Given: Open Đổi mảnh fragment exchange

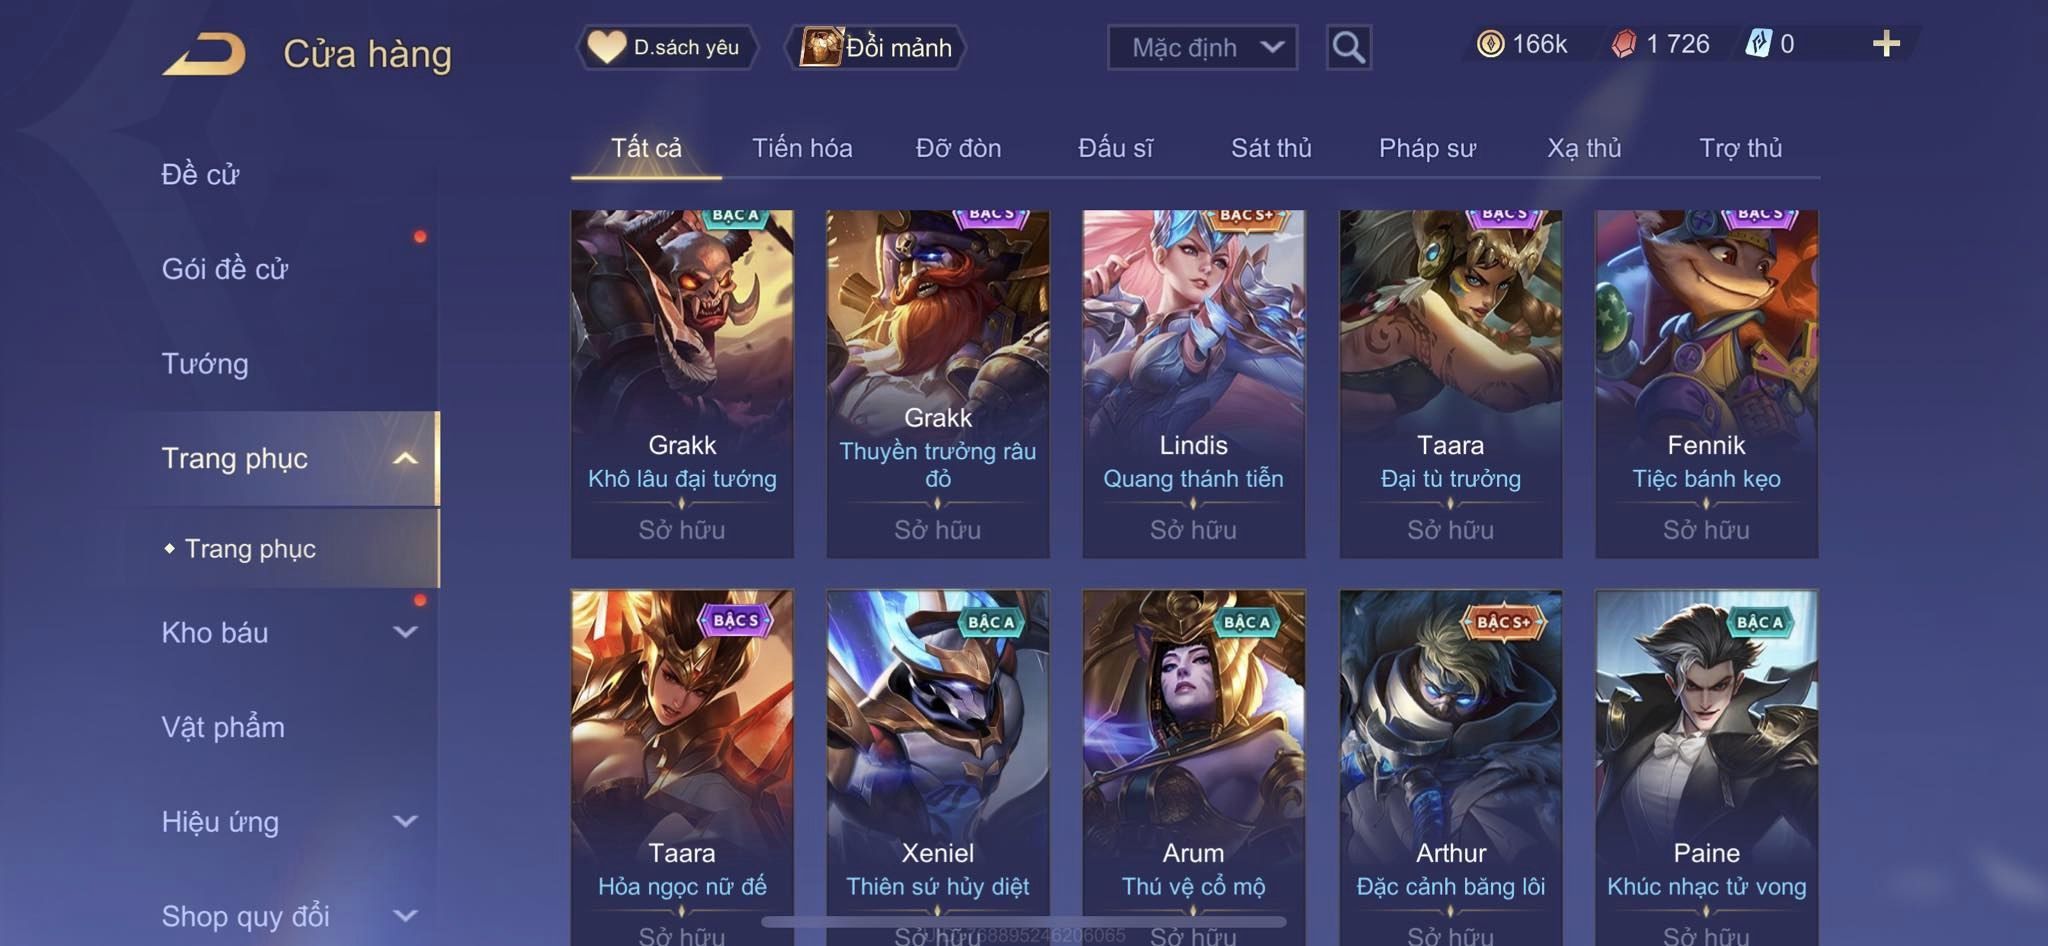Looking at the screenshot, I should [x=877, y=47].
